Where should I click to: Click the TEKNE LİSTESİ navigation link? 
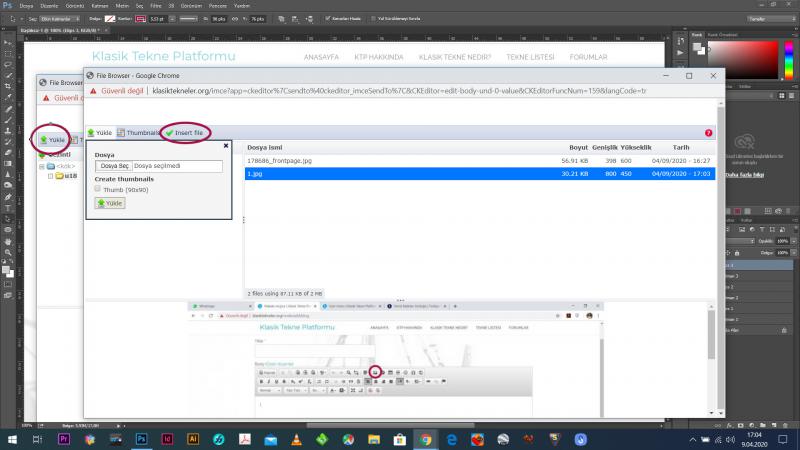pyautogui.click(x=530, y=57)
